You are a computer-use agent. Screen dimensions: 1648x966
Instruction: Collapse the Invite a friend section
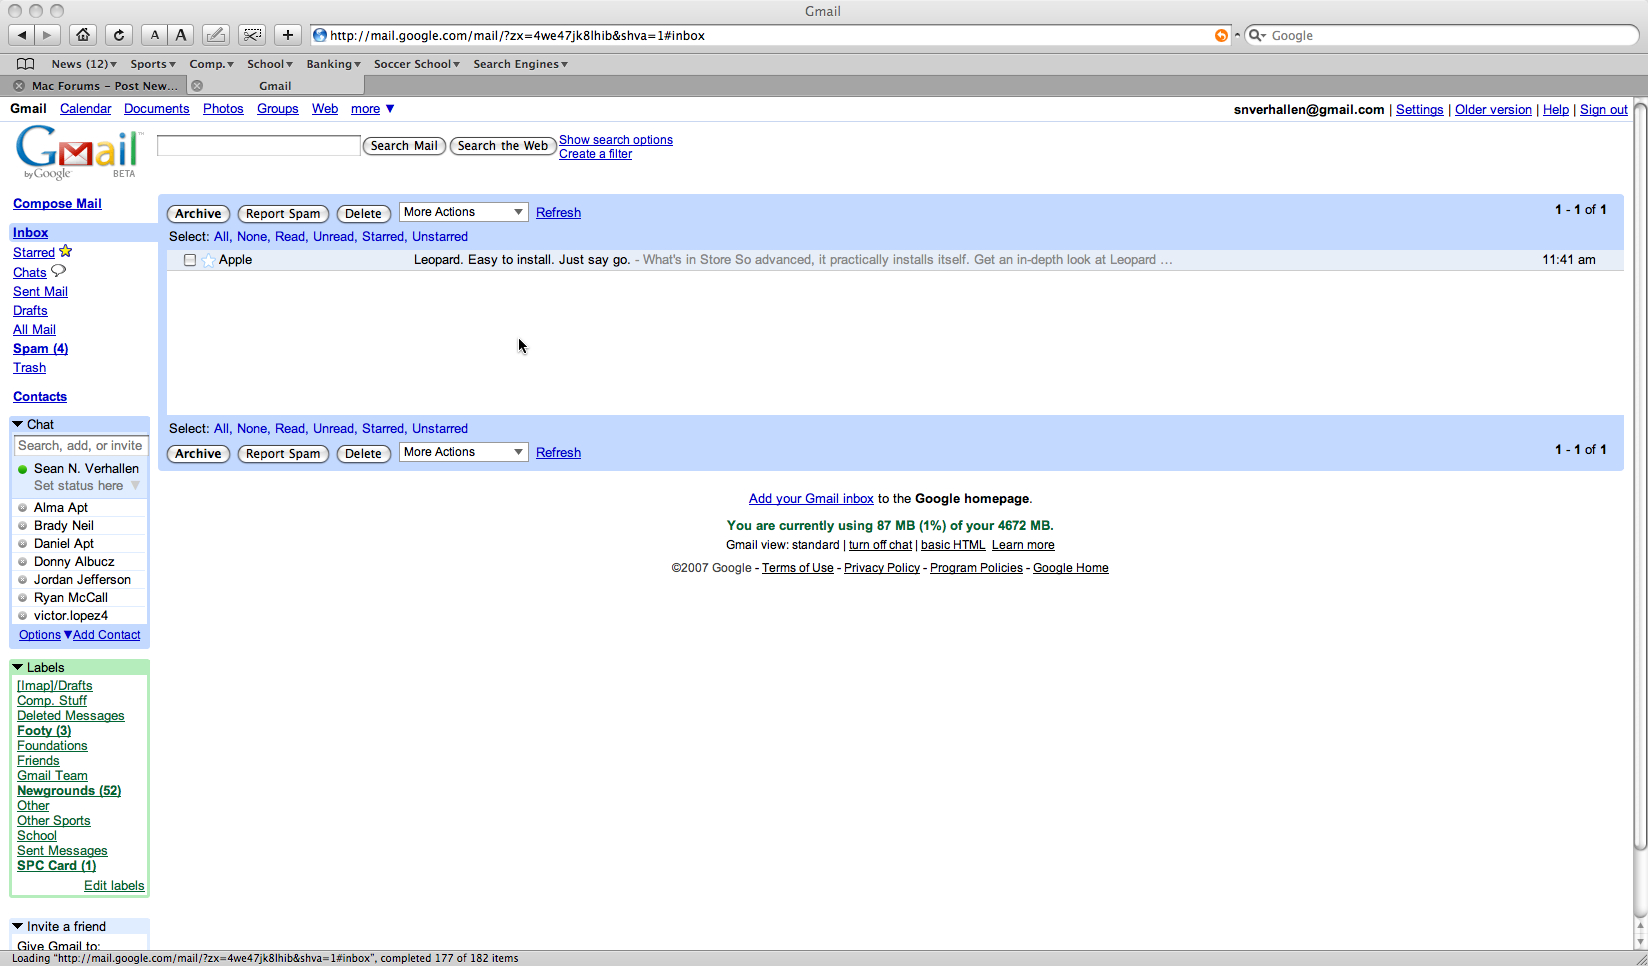click(18, 927)
